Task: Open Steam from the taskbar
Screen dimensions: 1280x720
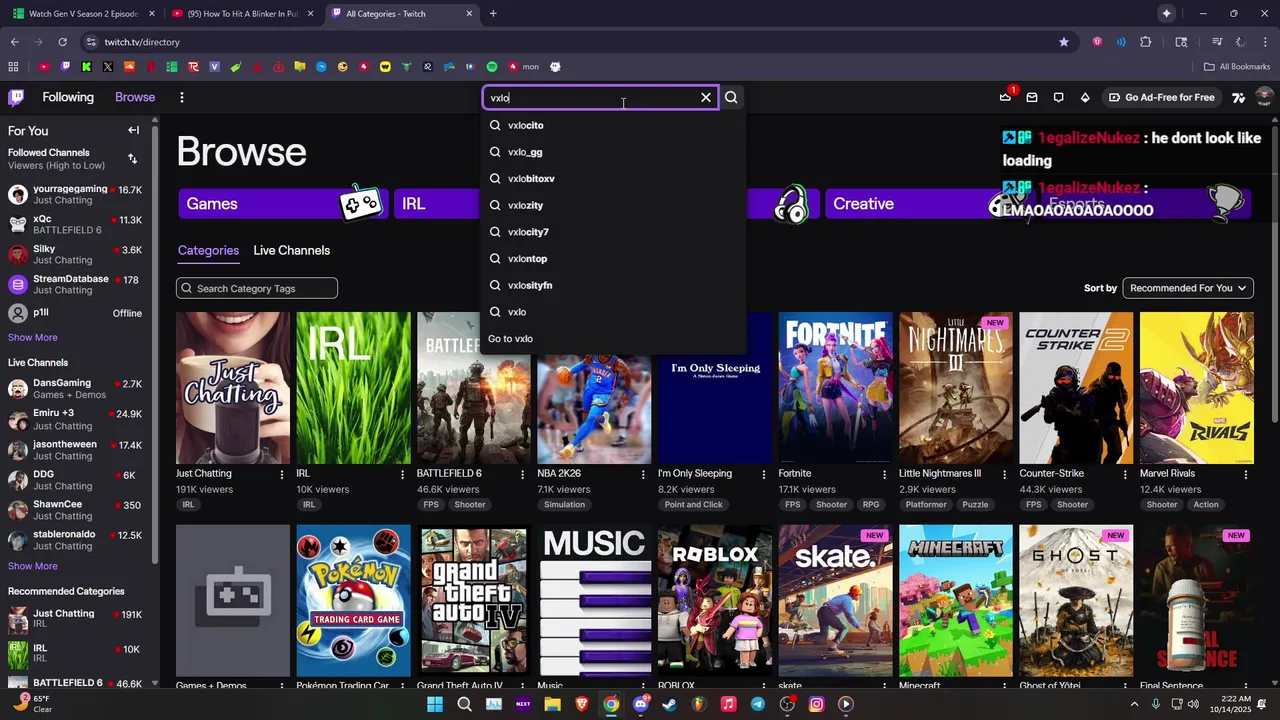Action: [x=669, y=704]
